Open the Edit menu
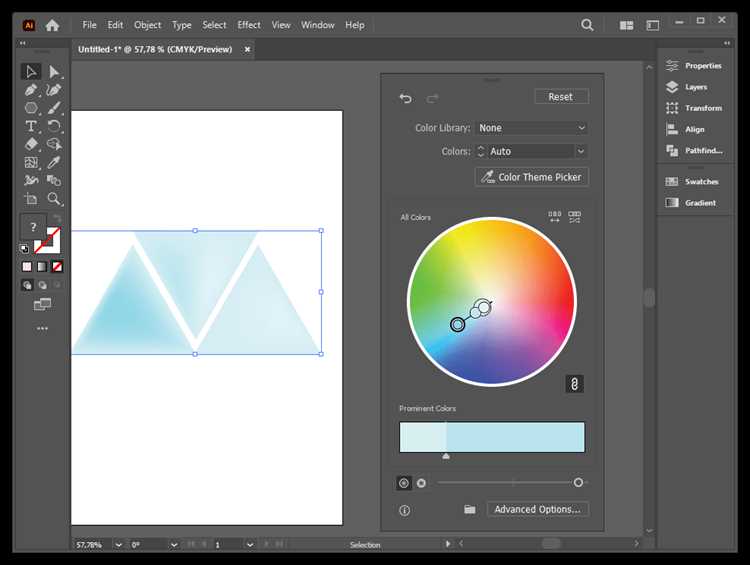Viewport: 750px width, 565px height. point(115,25)
